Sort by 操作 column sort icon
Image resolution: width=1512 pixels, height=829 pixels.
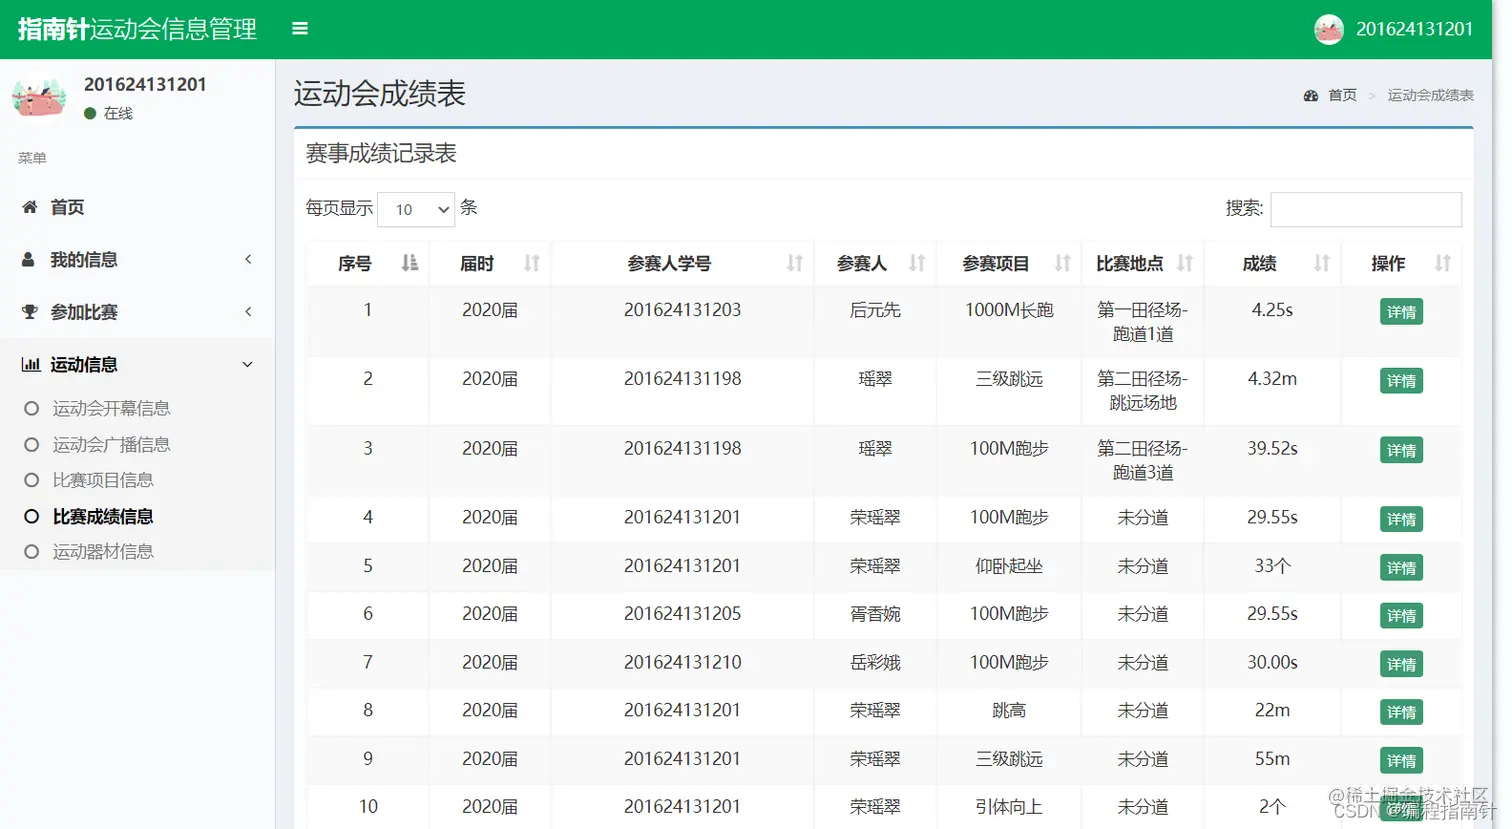coord(1442,263)
